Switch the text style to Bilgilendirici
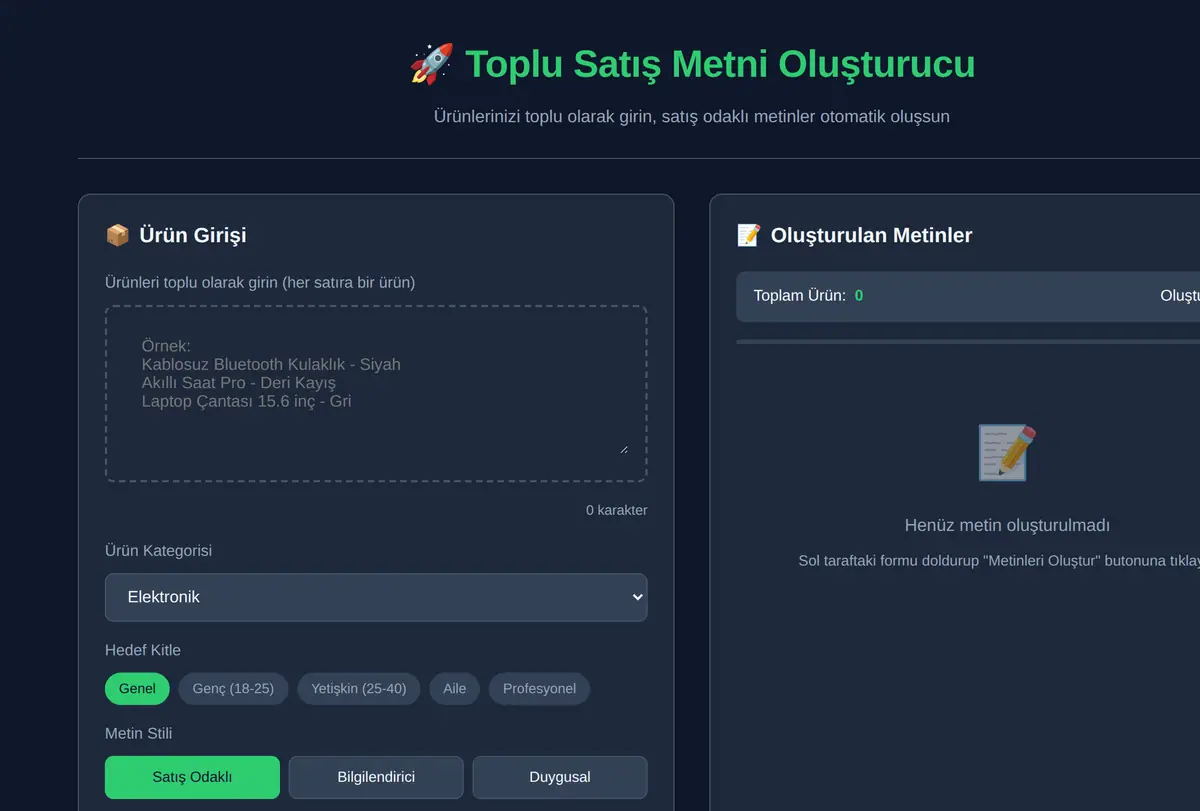Image resolution: width=1200 pixels, height=811 pixels. pyautogui.click(x=376, y=777)
